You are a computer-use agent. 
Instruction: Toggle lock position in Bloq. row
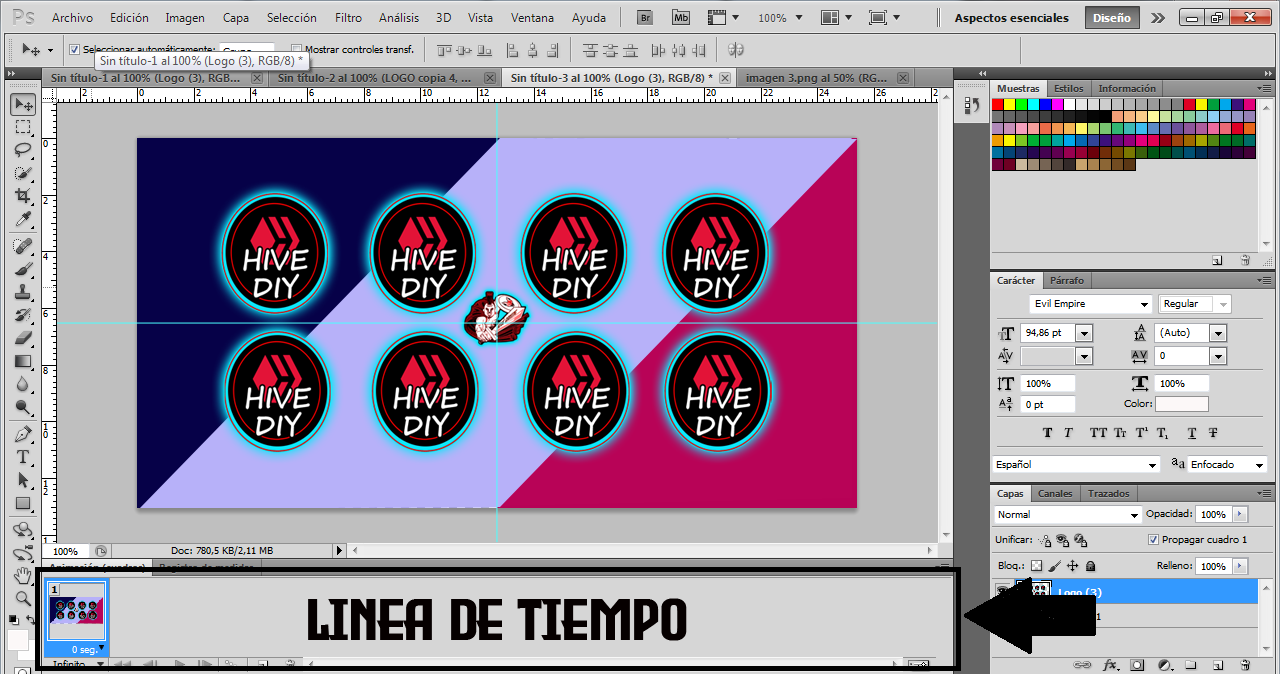click(1072, 566)
